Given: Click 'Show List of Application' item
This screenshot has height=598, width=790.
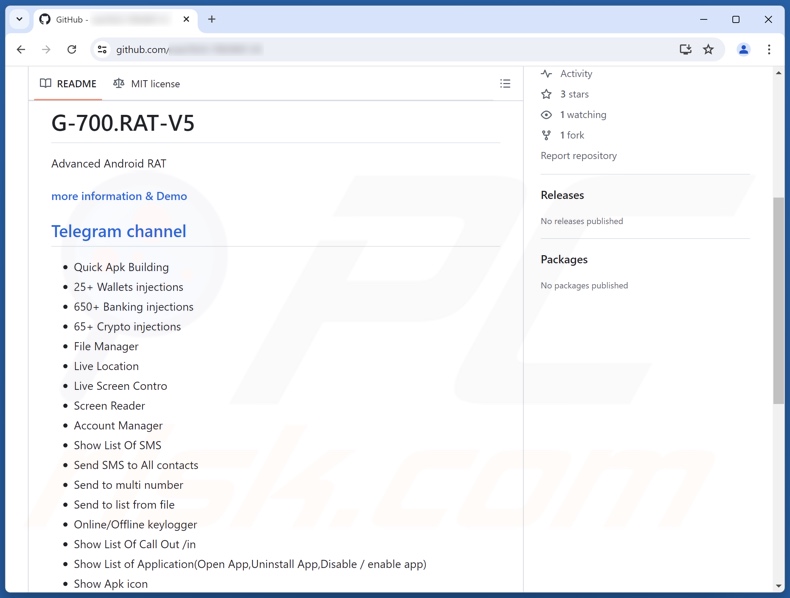Looking at the screenshot, I should [250, 564].
